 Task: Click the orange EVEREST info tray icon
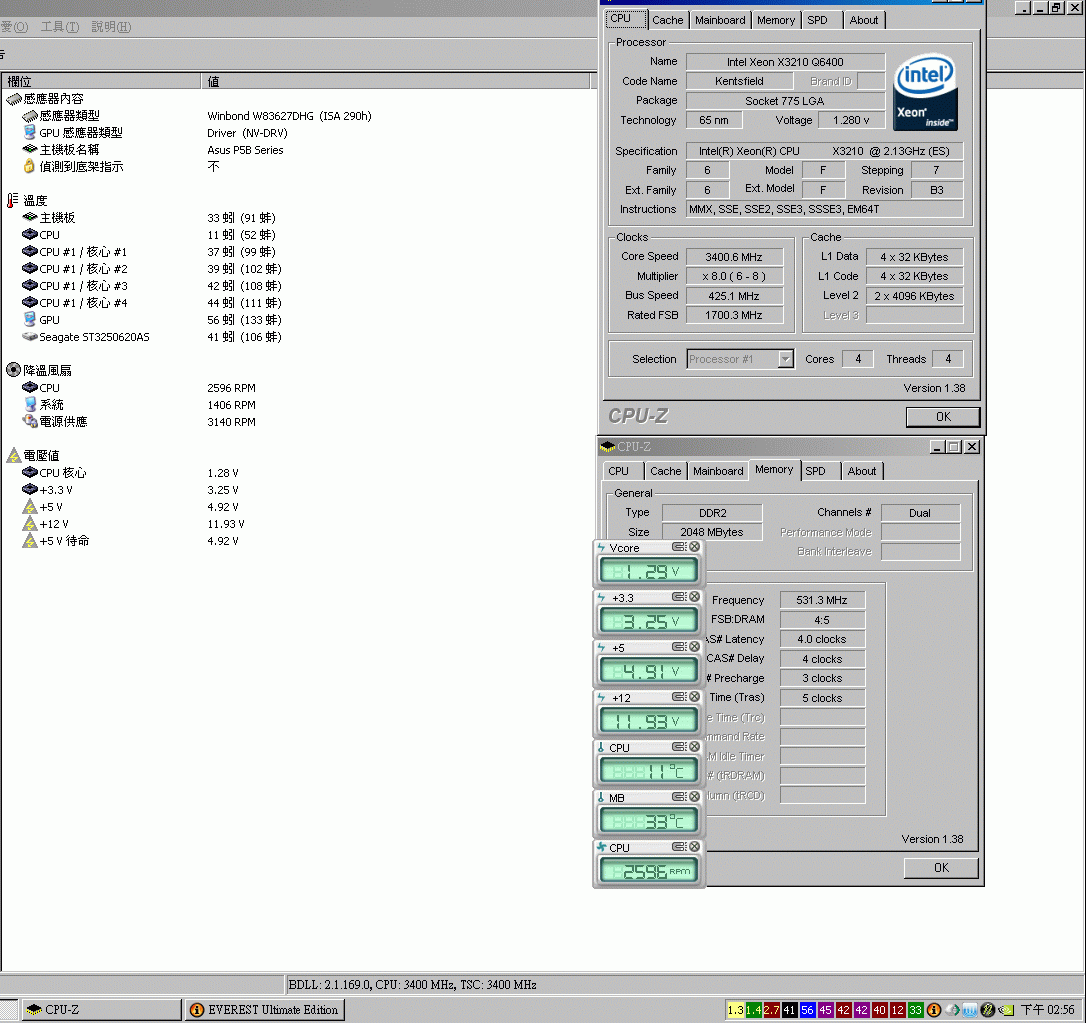934,1010
